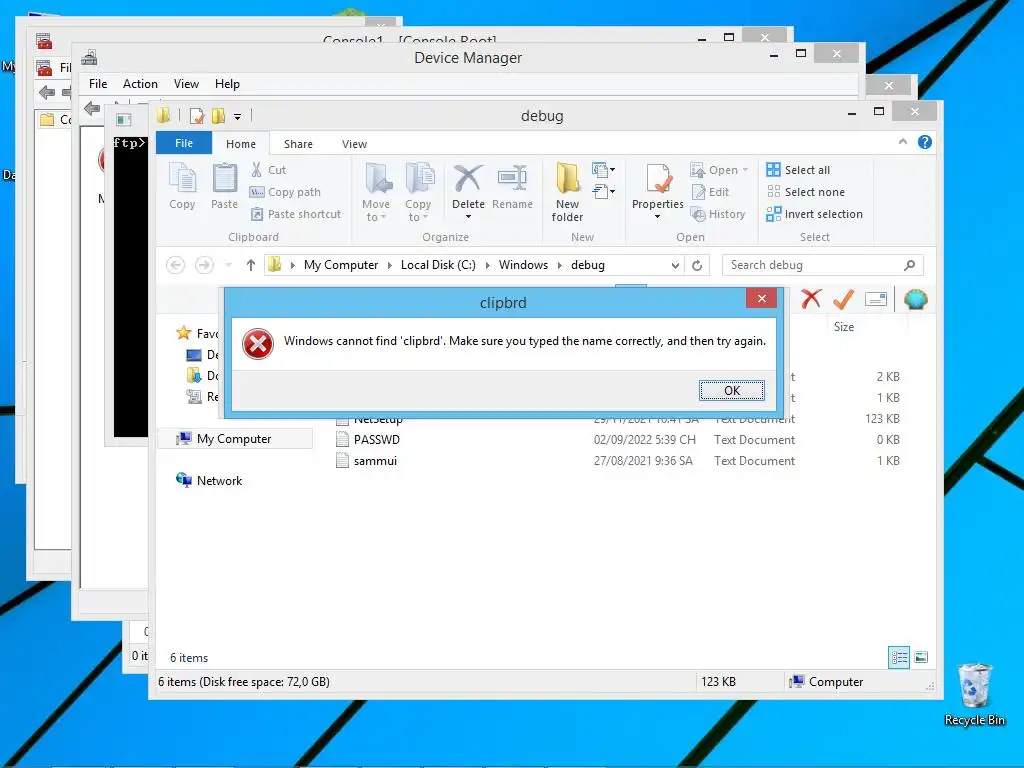Screen dimensions: 1024x768
Task: Click OK in the clipbrd error dialog
Action: tap(731, 391)
